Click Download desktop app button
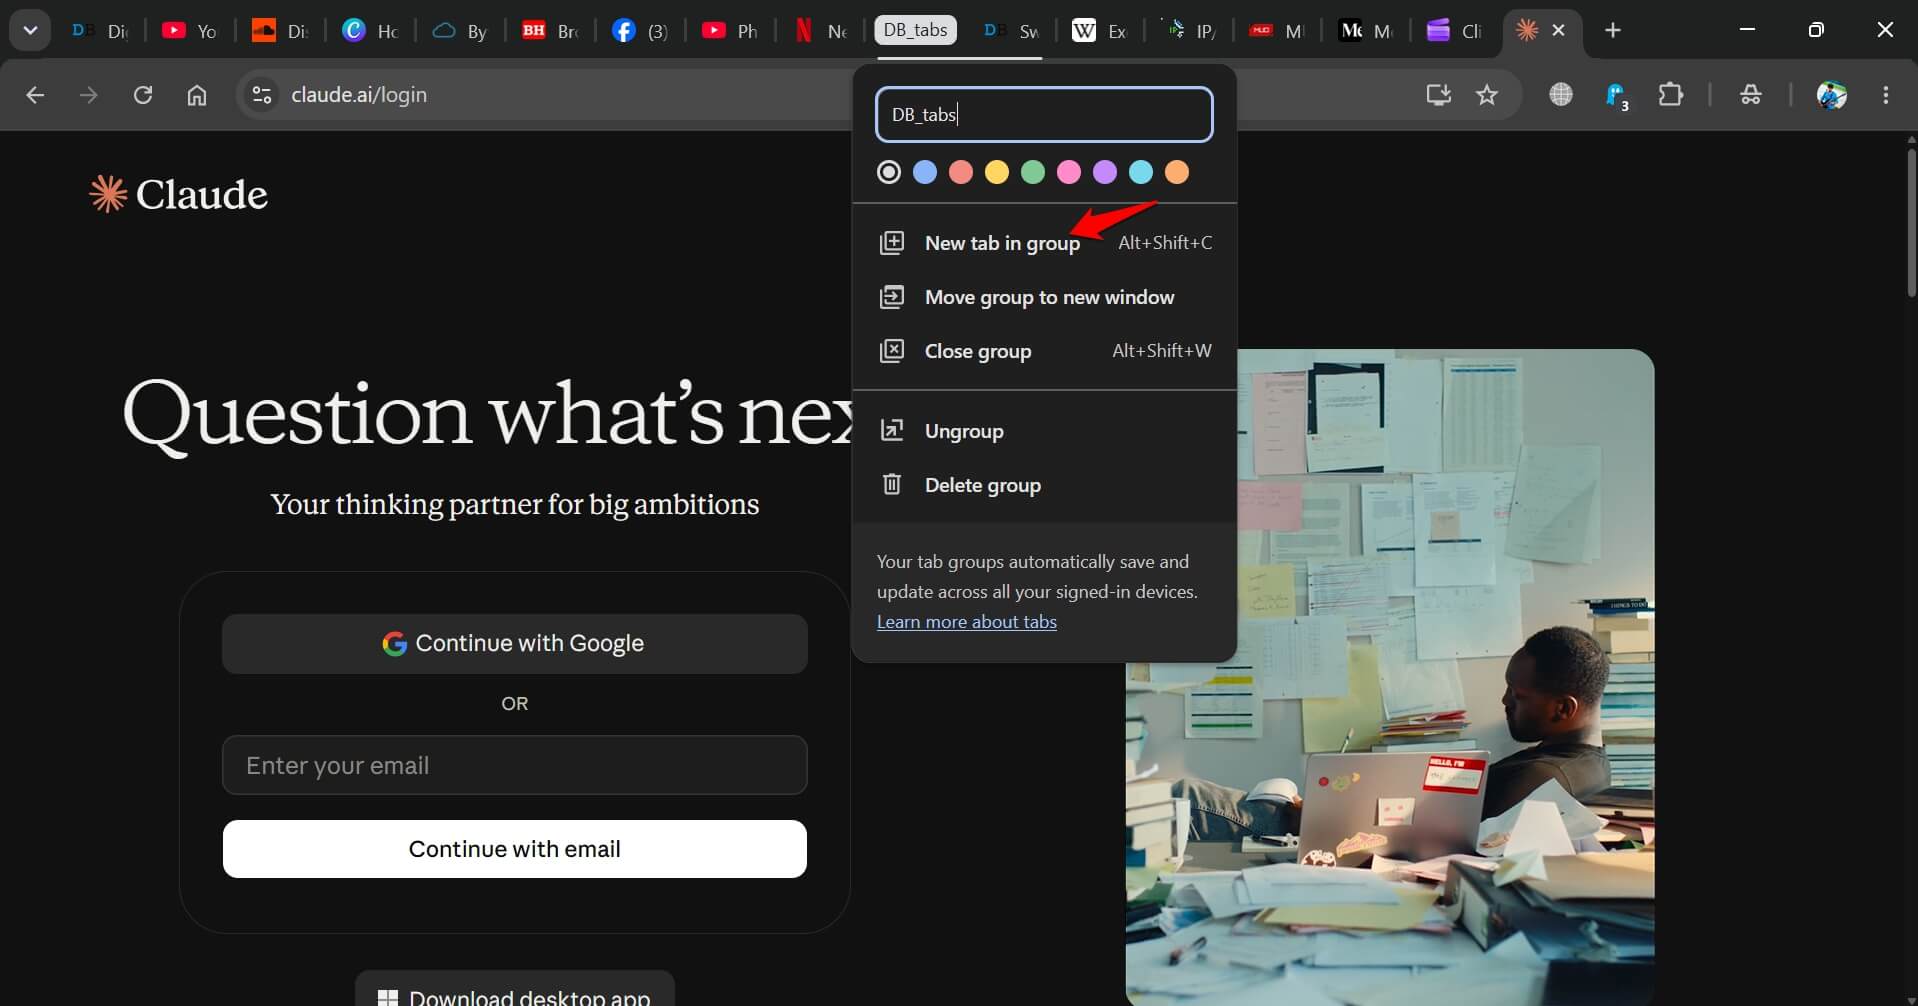 (514, 990)
